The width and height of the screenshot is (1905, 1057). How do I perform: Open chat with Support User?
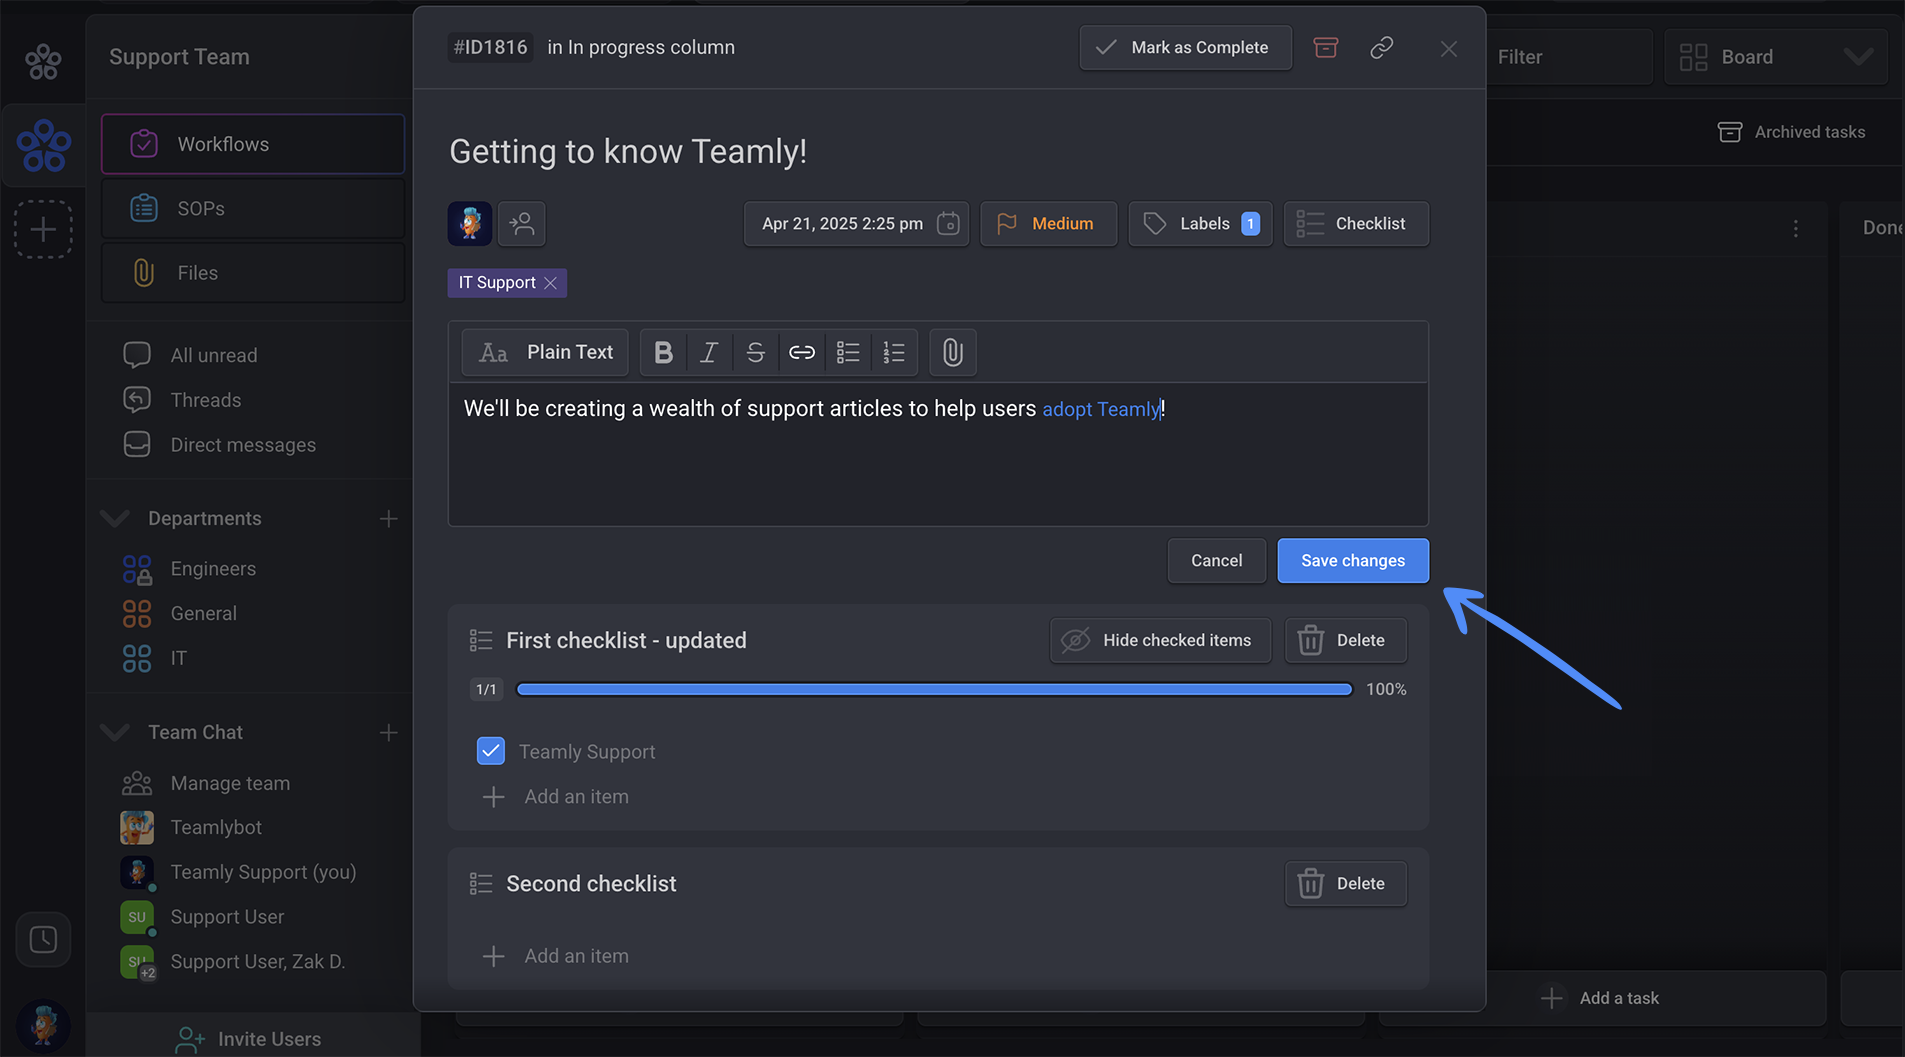point(227,917)
